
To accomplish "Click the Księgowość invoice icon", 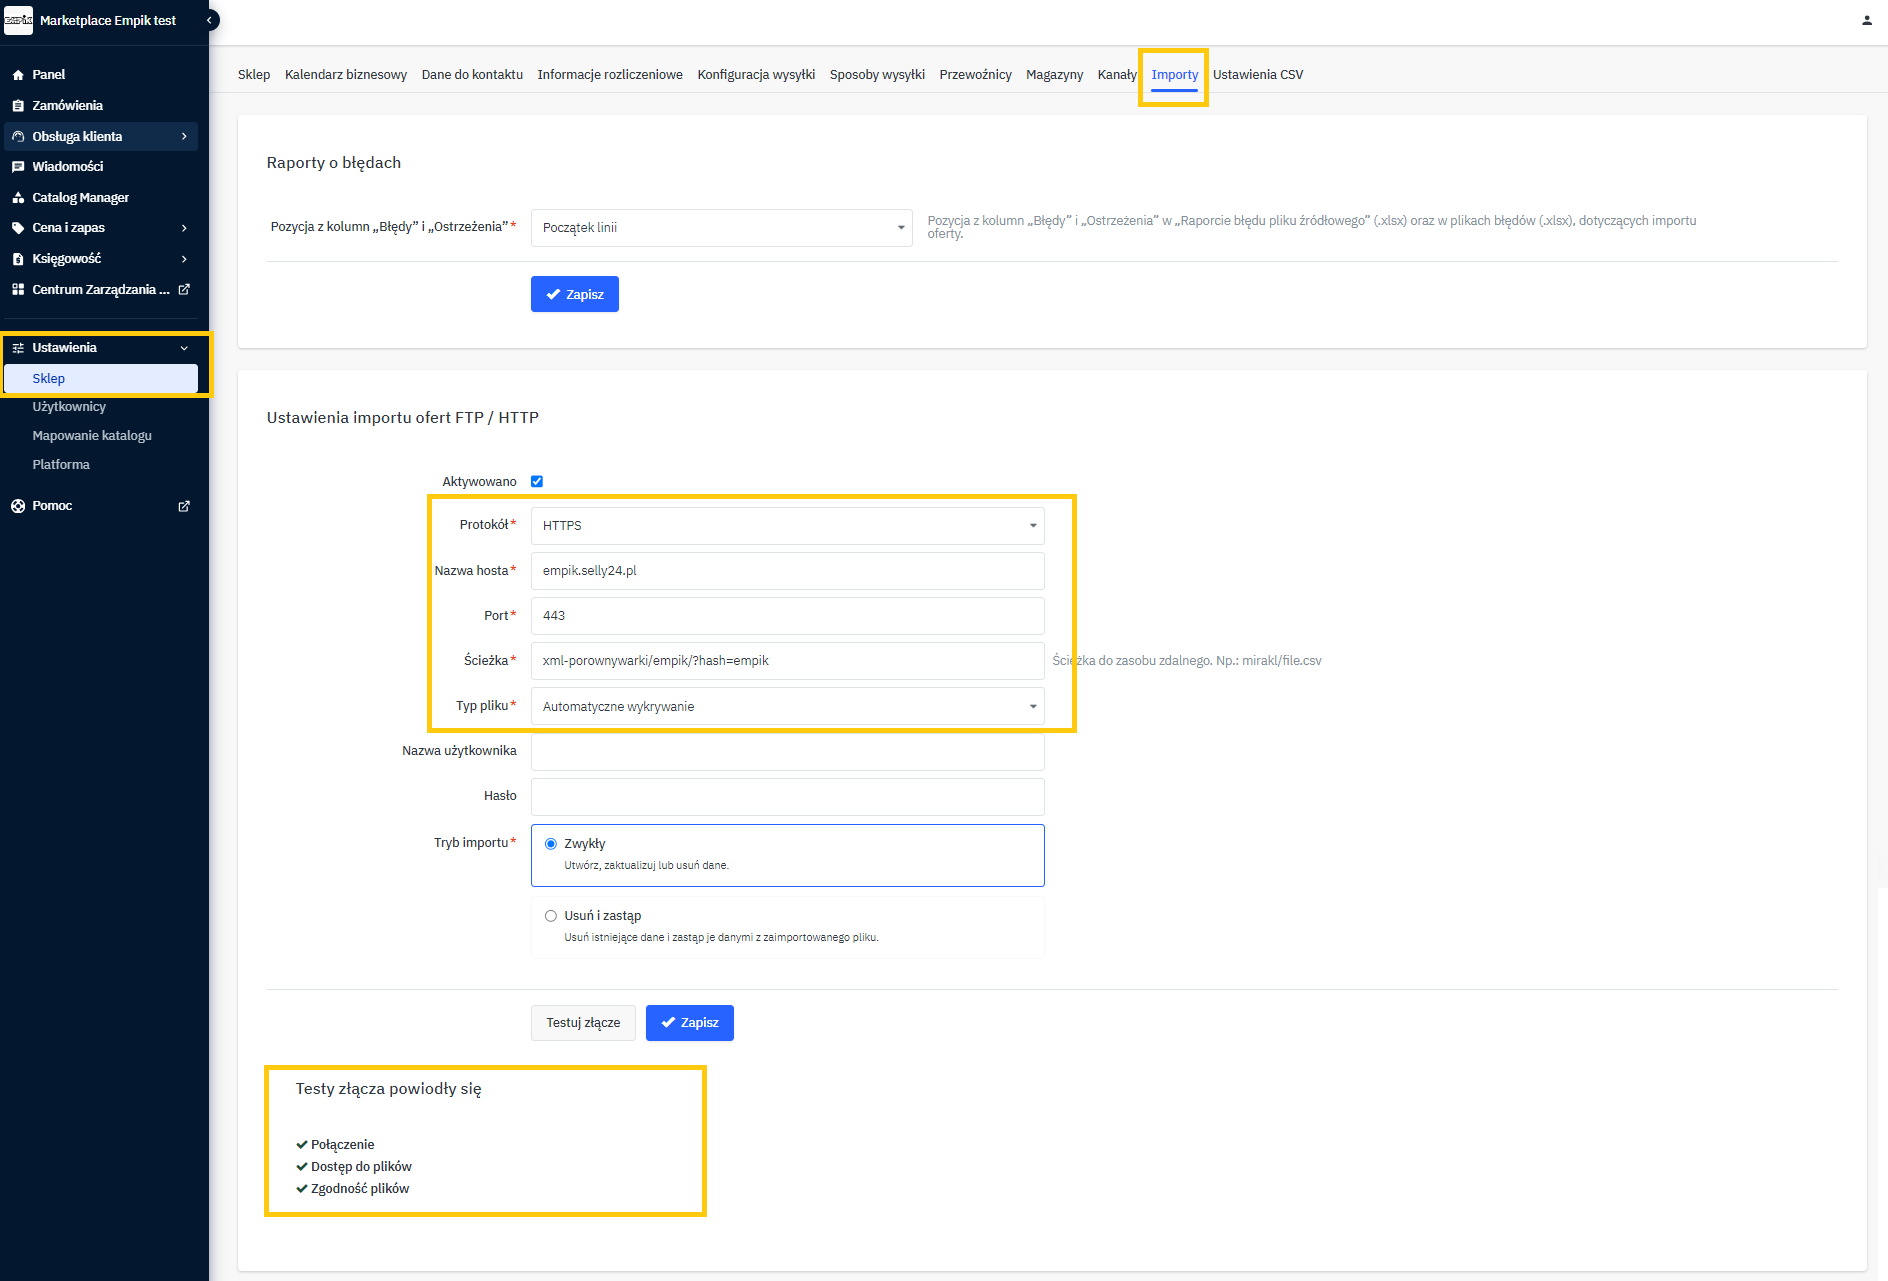I will (x=18, y=259).
